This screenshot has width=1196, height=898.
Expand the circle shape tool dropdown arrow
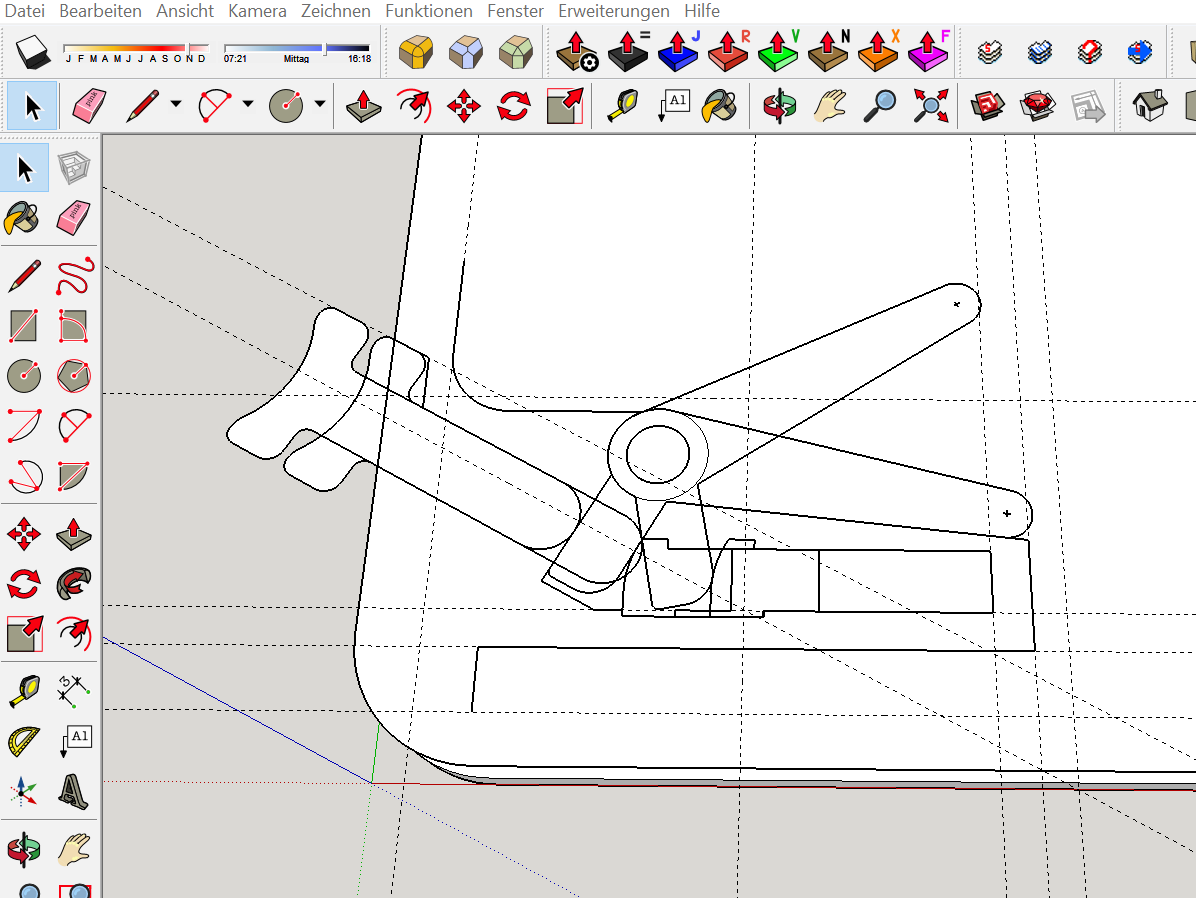320,104
